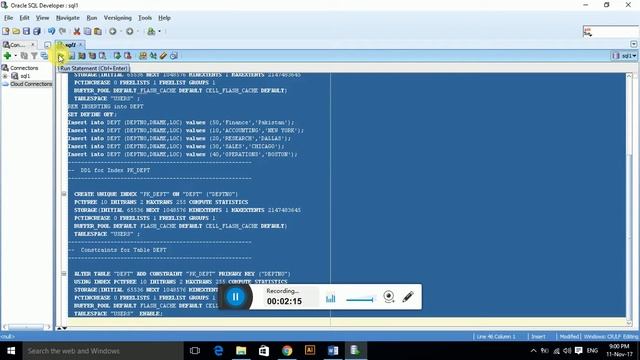Save the current worksheet with Save icon
Image resolution: width=640 pixels, height=360 pixels.
point(26,31)
